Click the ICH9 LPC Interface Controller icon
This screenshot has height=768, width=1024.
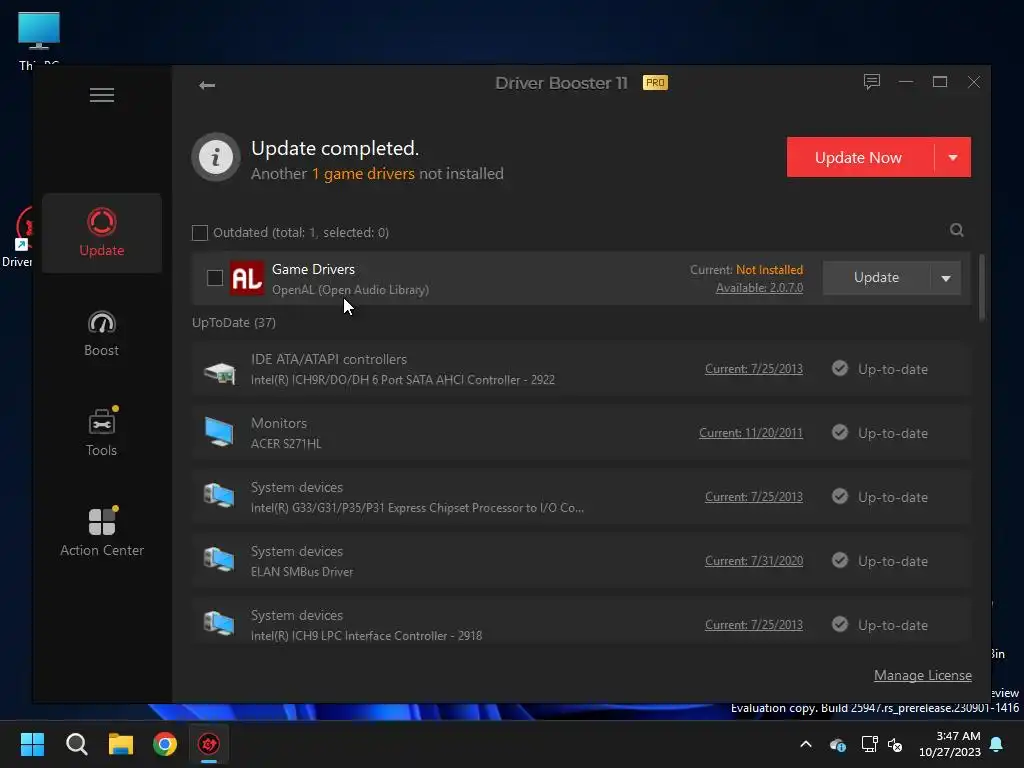[x=219, y=624]
